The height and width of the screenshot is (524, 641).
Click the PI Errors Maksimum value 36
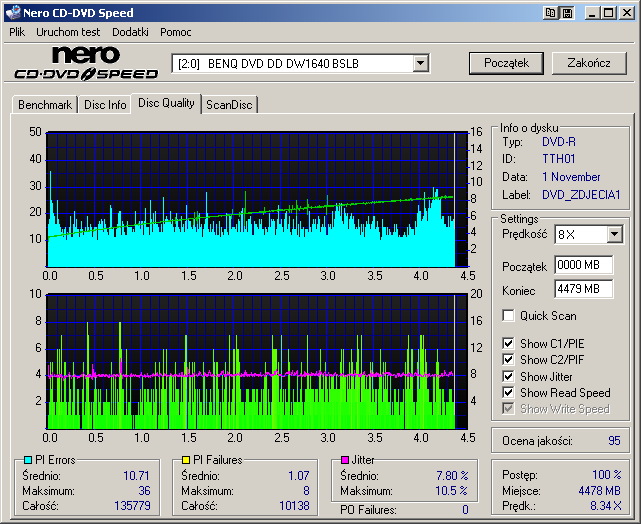tap(144, 490)
